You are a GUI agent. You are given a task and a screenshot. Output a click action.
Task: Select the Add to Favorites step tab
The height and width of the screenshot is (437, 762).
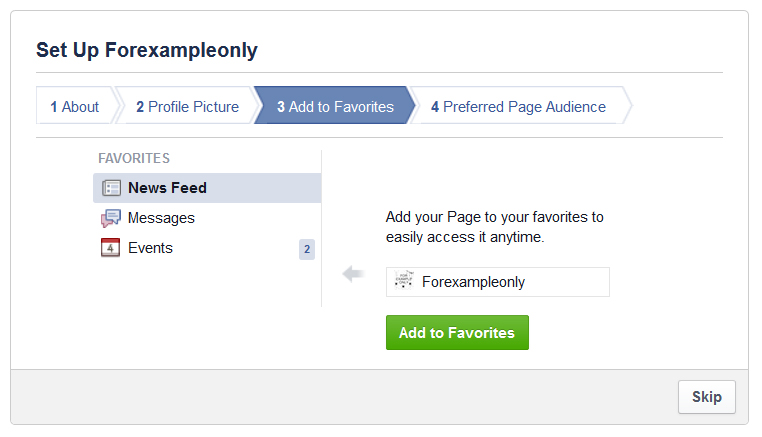click(x=334, y=107)
